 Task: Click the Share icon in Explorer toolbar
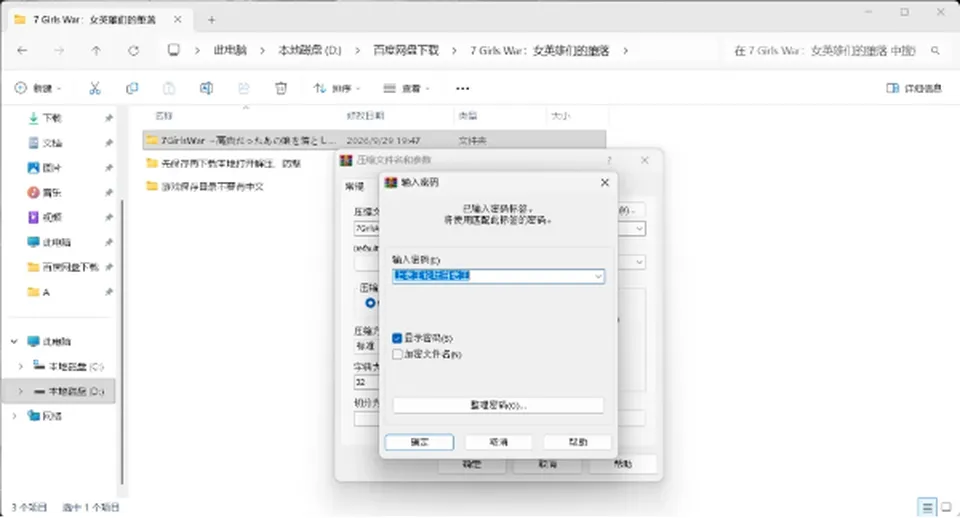[x=244, y=88]
